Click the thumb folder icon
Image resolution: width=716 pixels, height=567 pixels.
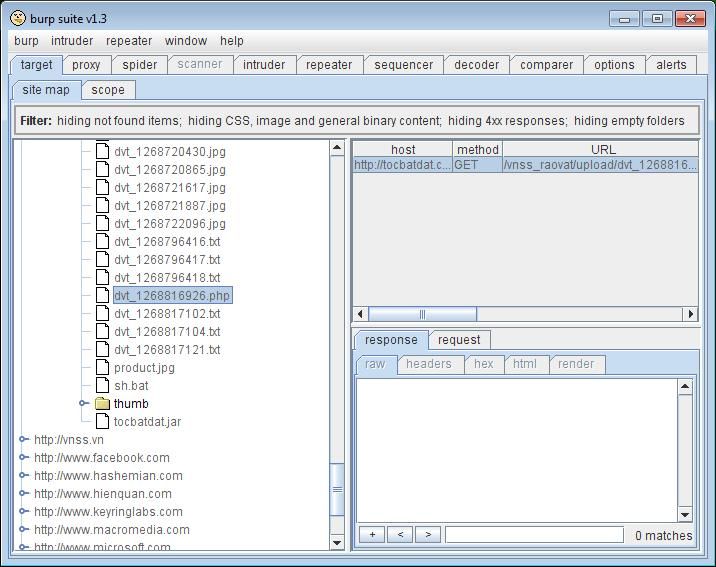(x=102, y=404)
